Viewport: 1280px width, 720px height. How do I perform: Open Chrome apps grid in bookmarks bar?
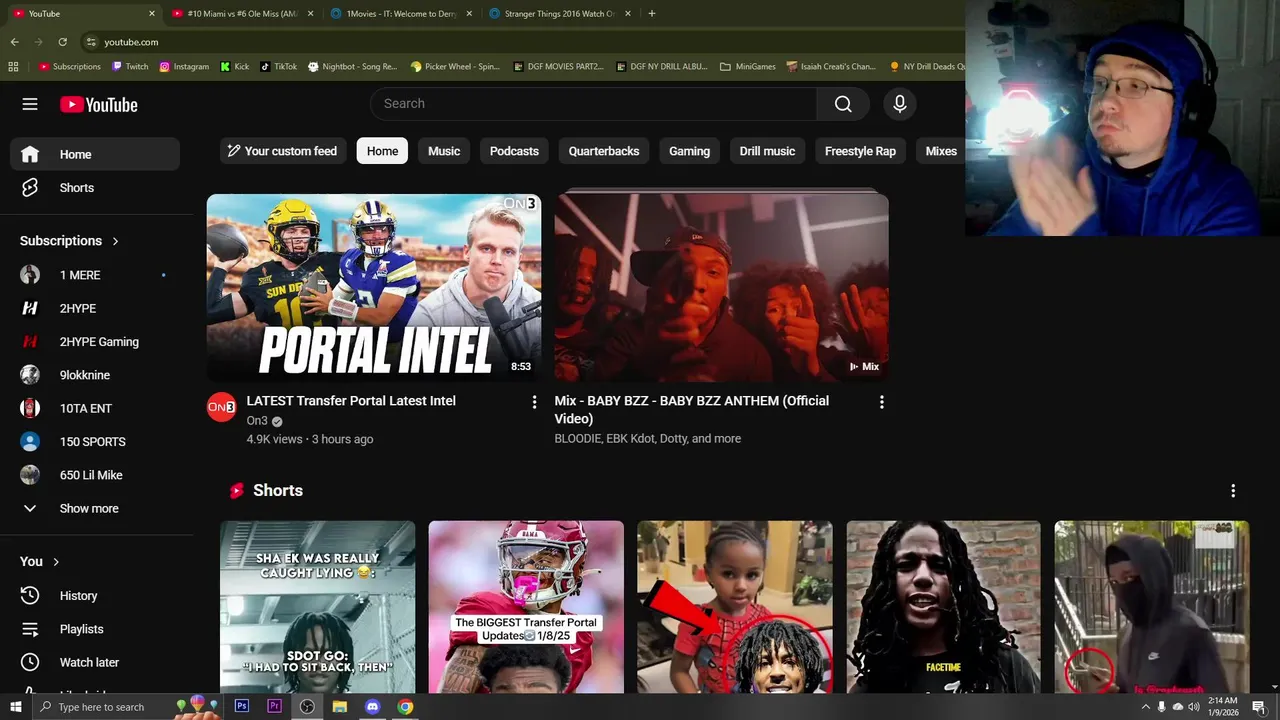coord(13,67)
